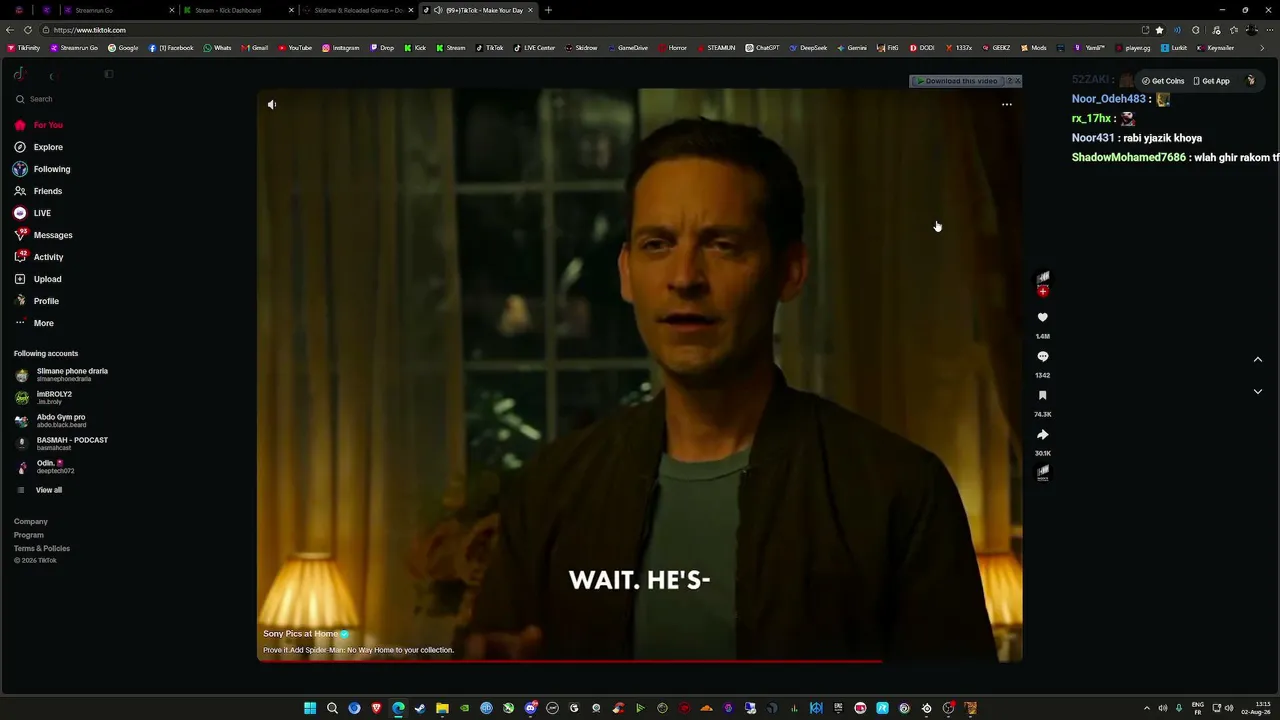Image resolution: width=1280 pixels, height=720 pixels.
Task: Collapse the sidebar panel icon
Action: 109,74
